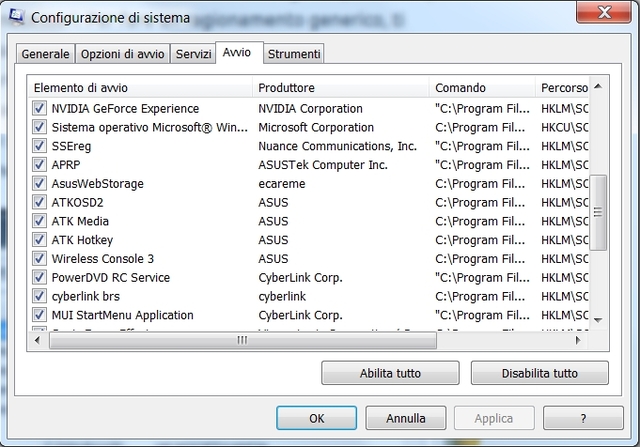This screenshot has height=447, width=640.
Task: Uncheck the PowerDVD RC Service checkbox
Action: click(40, 278)
